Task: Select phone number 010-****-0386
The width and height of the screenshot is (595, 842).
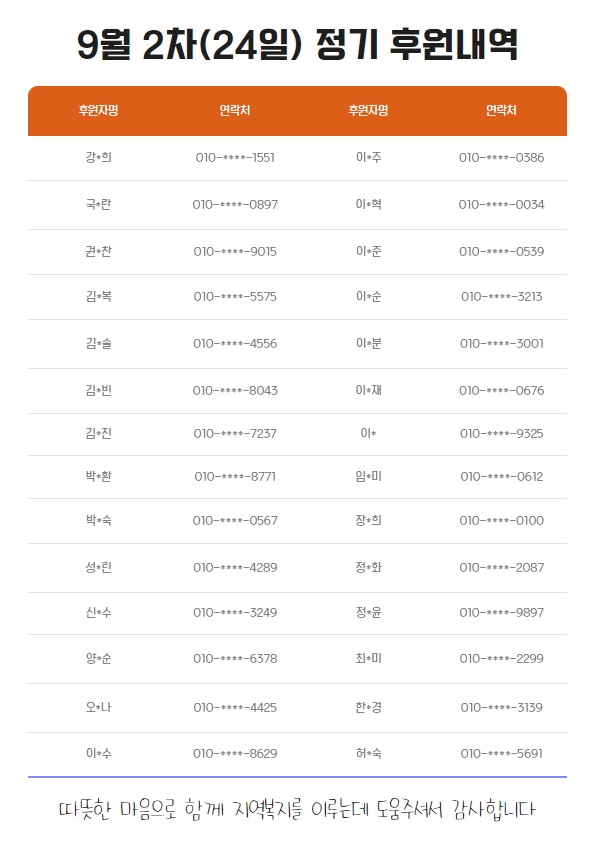Action: point(502,158)
